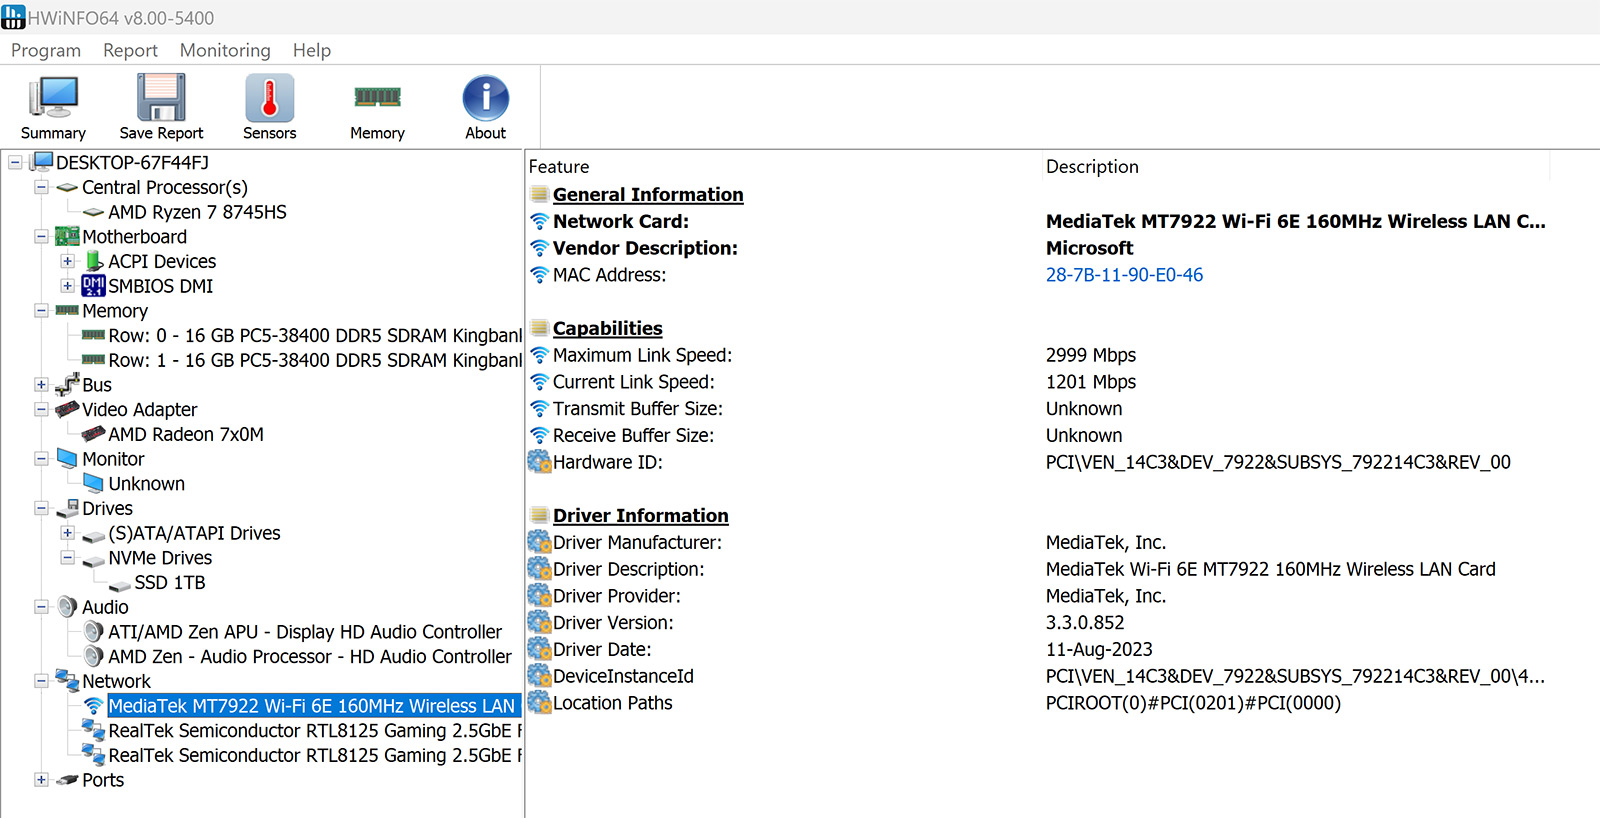
Task: Click the Driver Information section heading
Action: click(641, 515)
